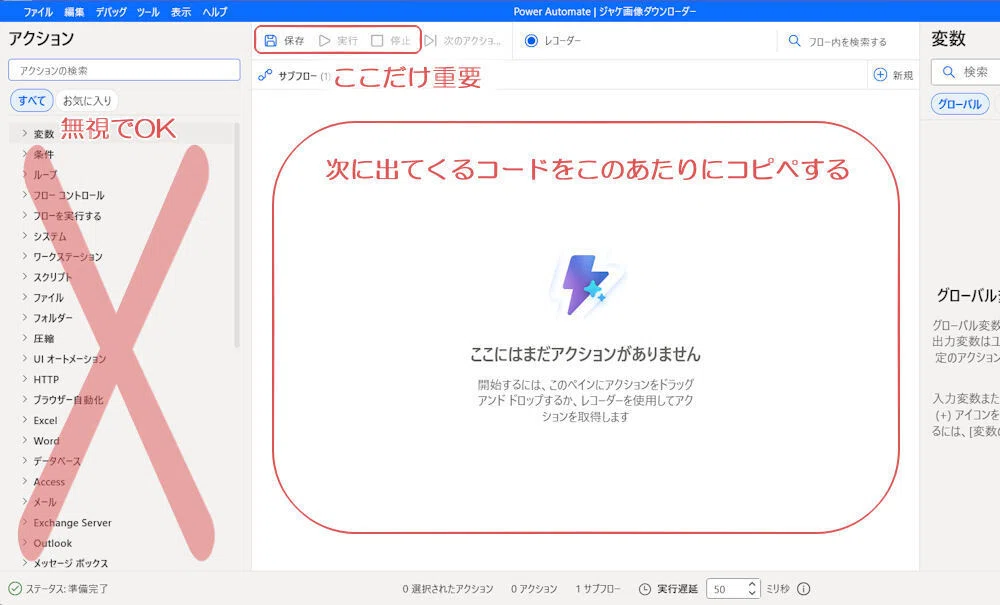
Task: Open the 編集 menu
Action: (x=74, y=11)
